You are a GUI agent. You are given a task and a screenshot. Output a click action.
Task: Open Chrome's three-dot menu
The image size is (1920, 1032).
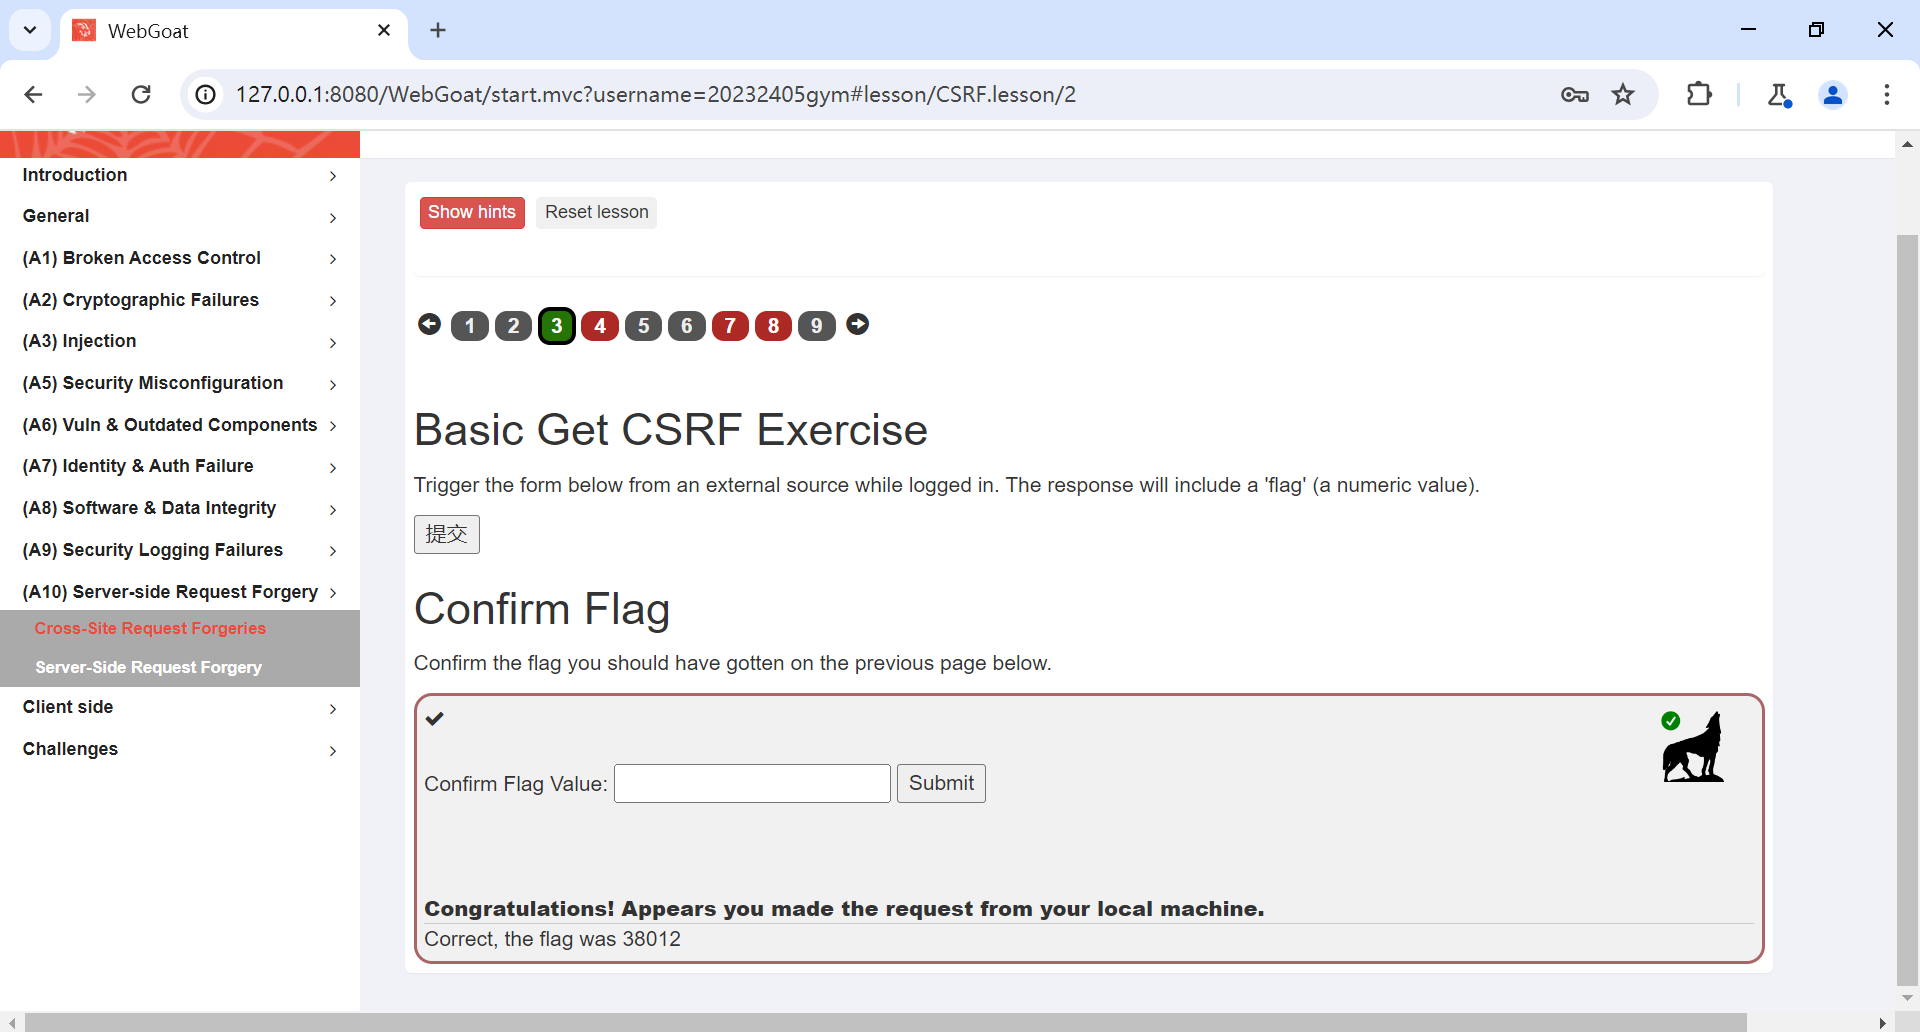pyautogui.click(x=1887, y=94)
